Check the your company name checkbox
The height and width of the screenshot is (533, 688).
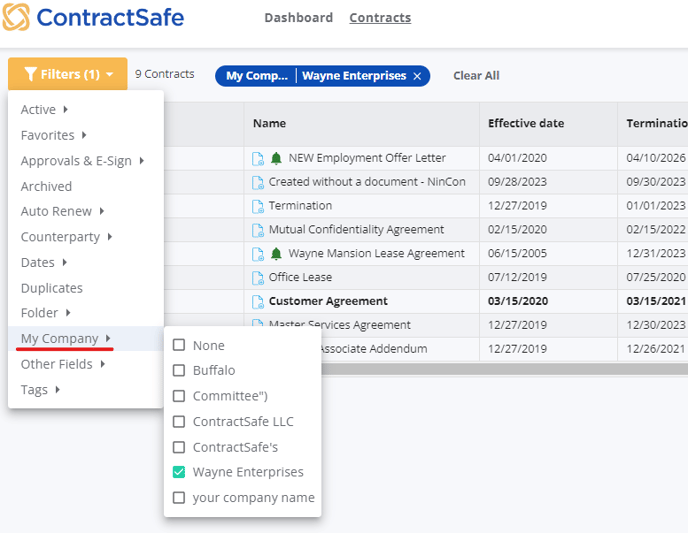[x=179, y=498]
